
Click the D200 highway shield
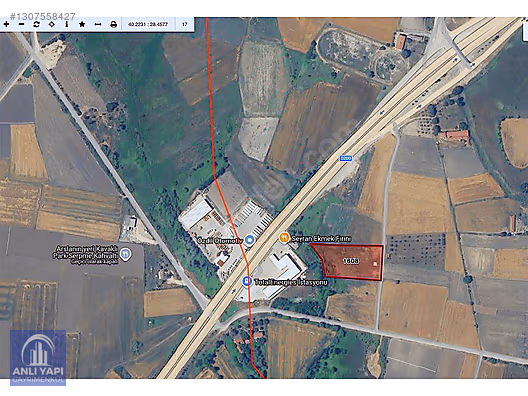point(345,158)
